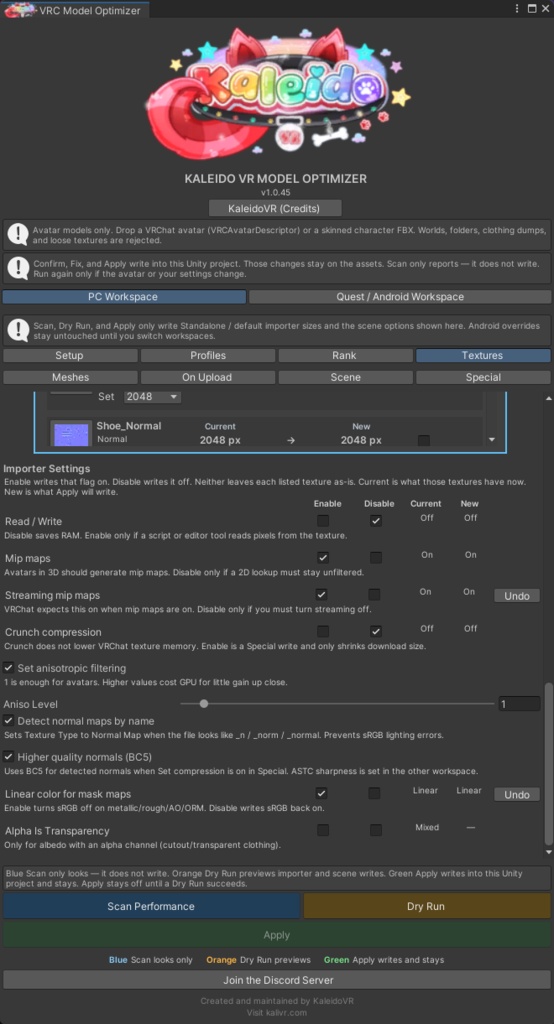Image resolution: width=554 pixels, height=1024 pixels.
Task: Check Enable for Read / Write
Action: point(323,520)
